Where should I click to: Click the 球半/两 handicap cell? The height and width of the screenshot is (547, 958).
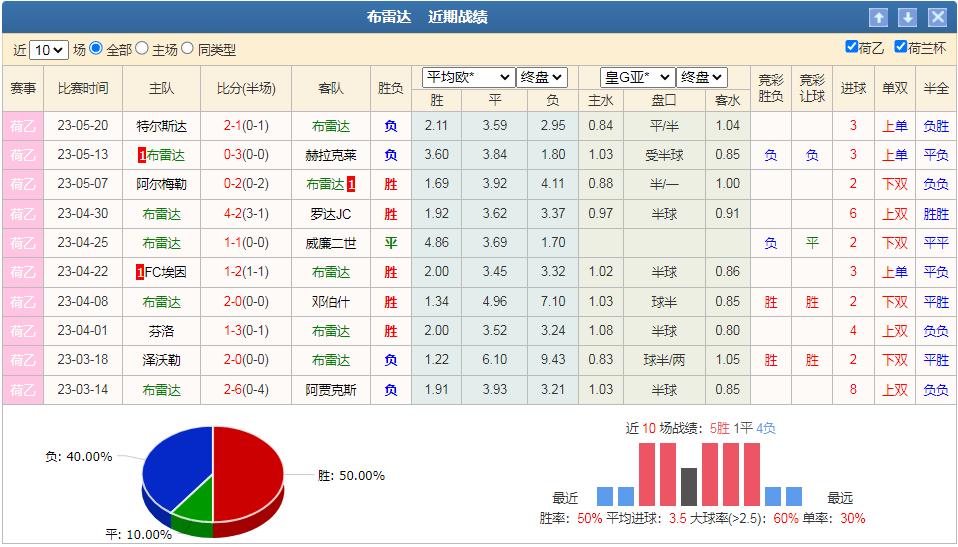pos(664,361)
